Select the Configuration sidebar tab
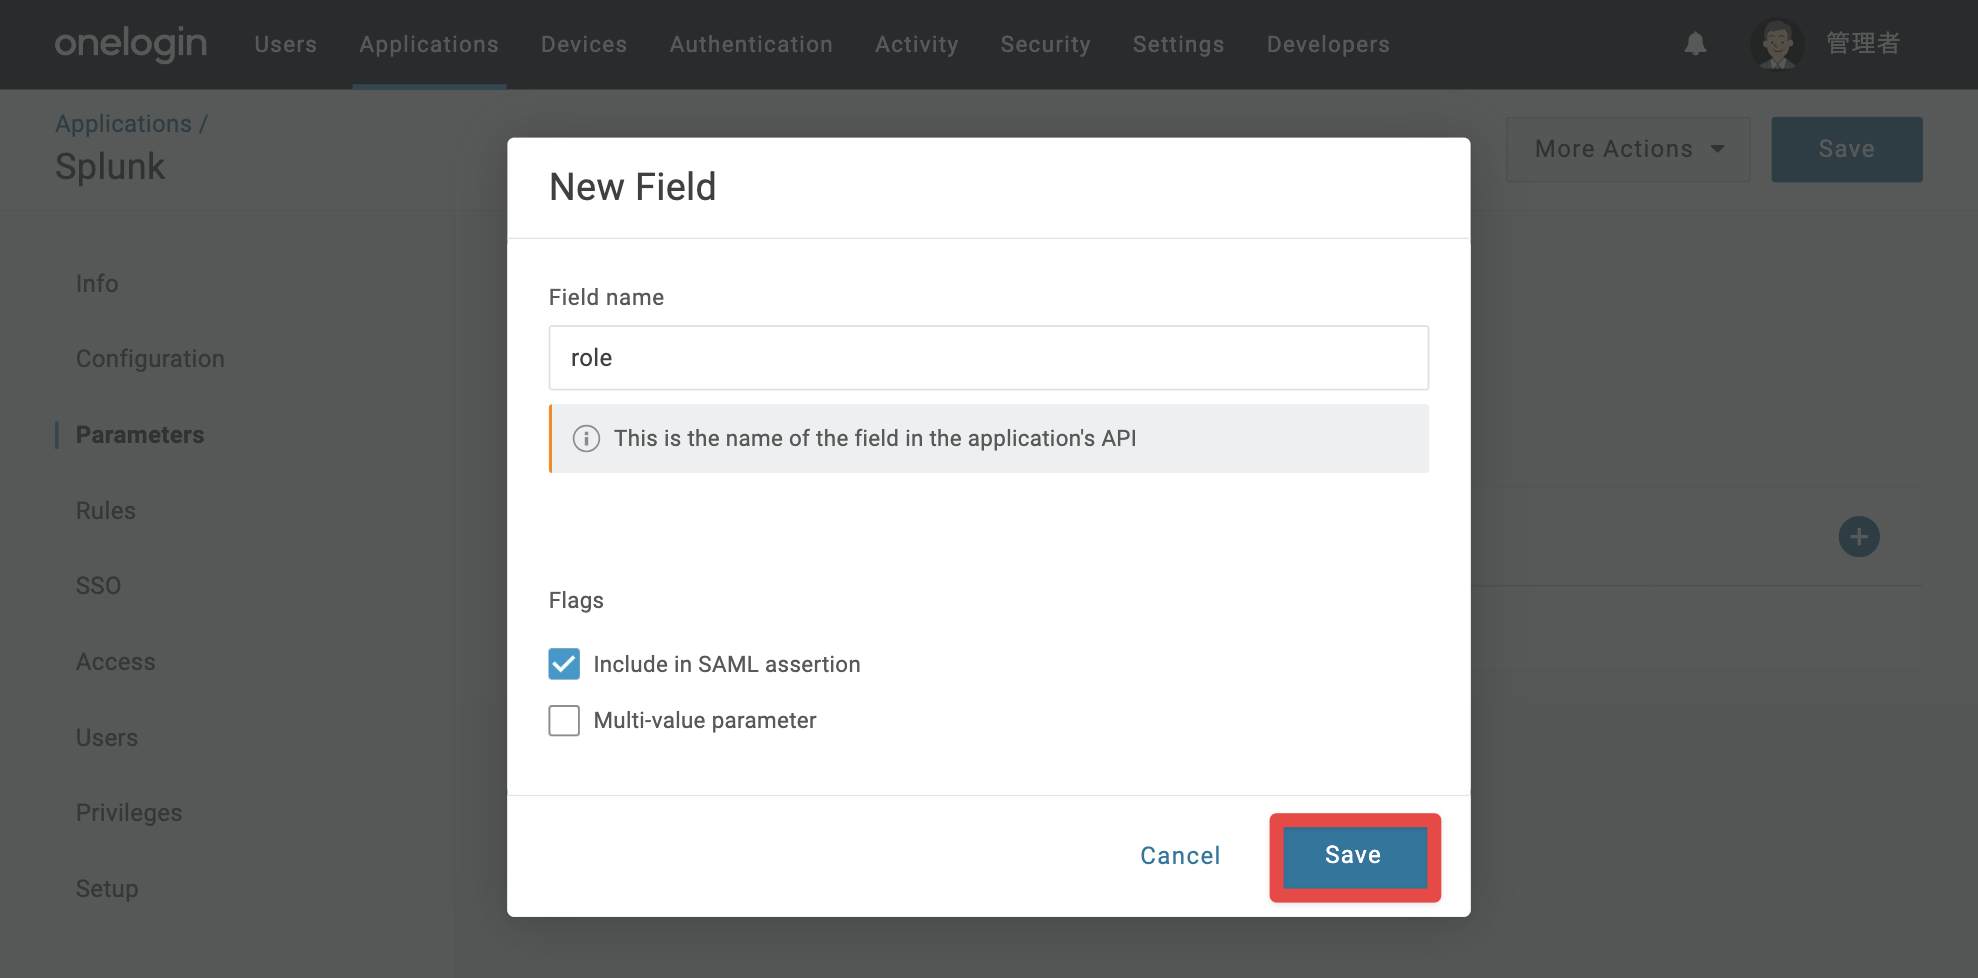This screenshot has height=978, width=1978. 150,359
